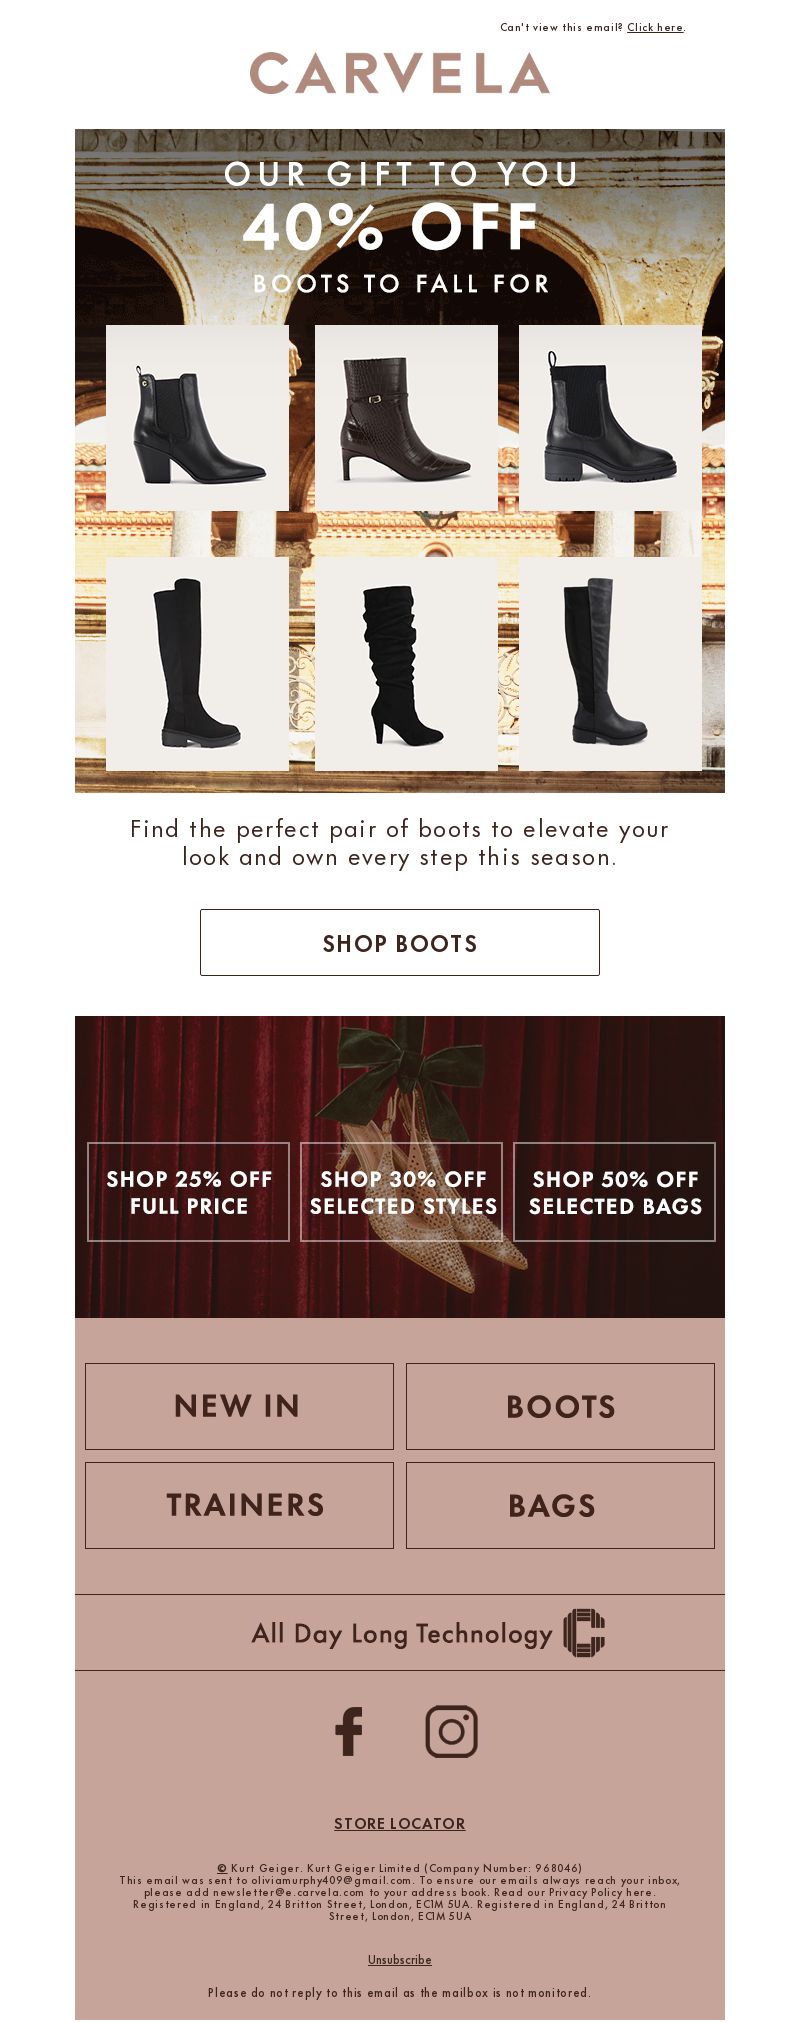The height and width of the screenshot is (2022, 800).
Task: Shop 30% off selected styles
Action: pyautogui.click(x=402, y=1192)
